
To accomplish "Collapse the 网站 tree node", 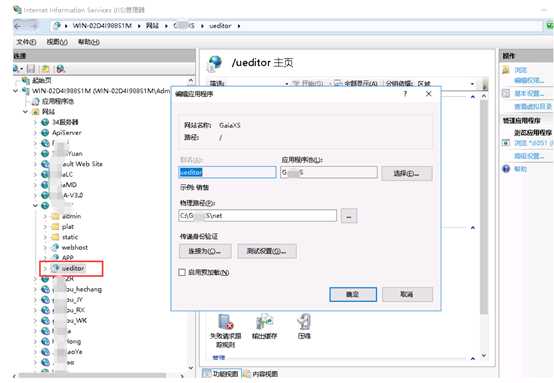I will [x=25, y=112].
